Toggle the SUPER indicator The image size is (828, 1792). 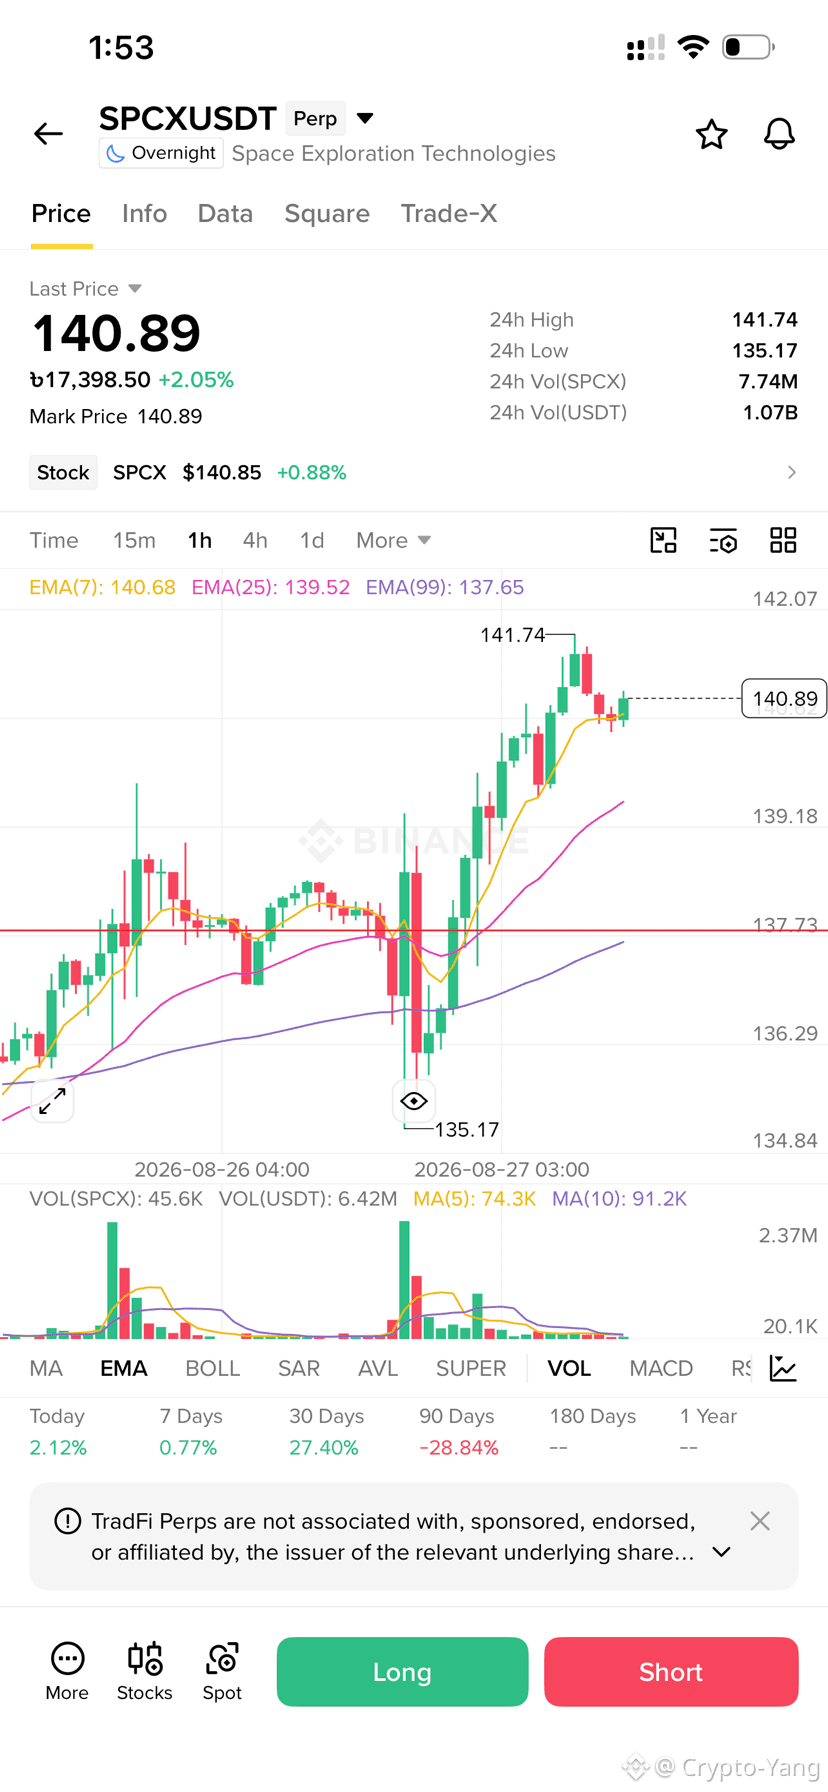471,1368
